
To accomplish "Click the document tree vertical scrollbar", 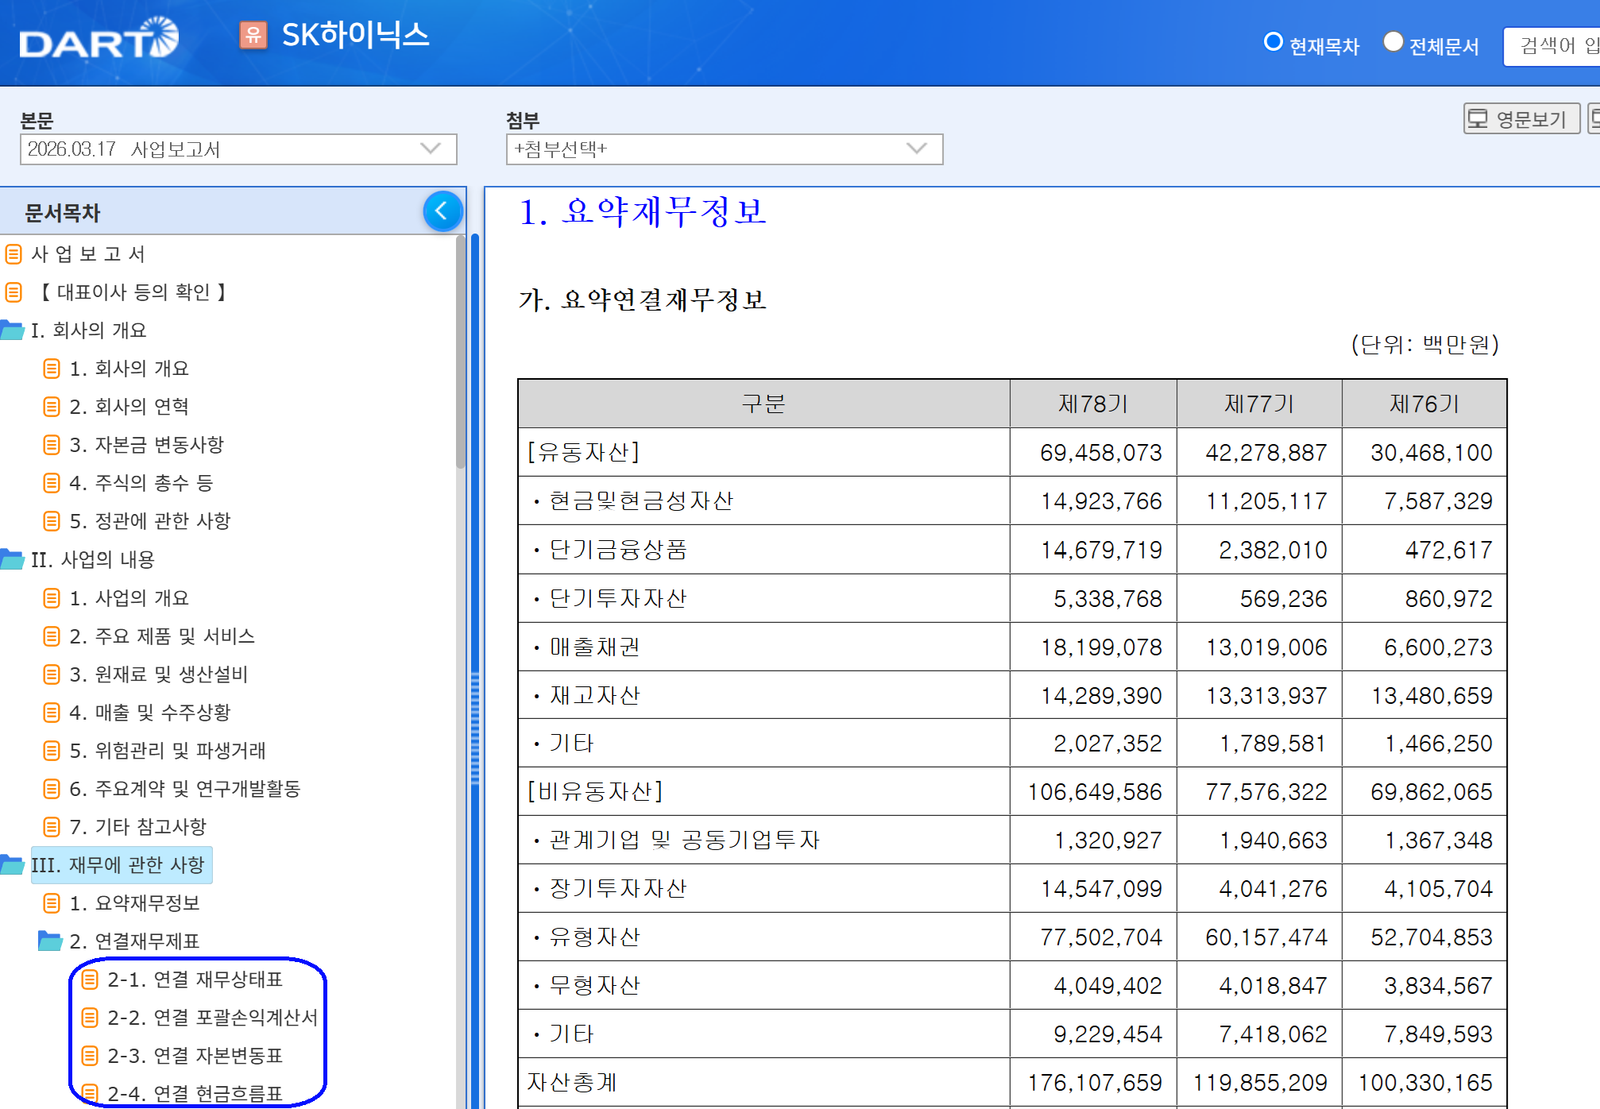I will click(x=461, y=350).
